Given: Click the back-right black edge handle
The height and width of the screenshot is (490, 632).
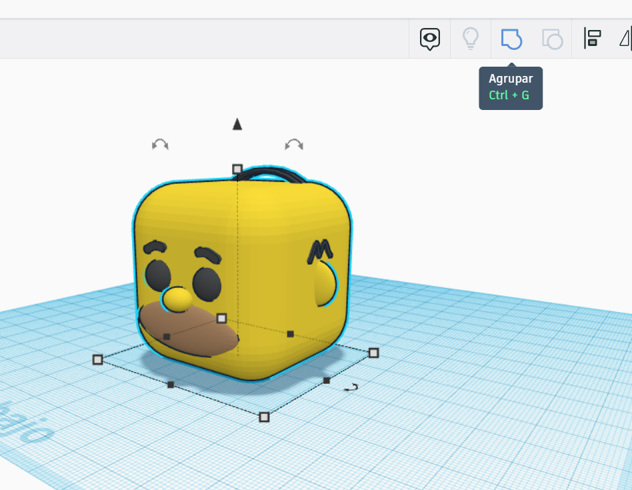Looking at the screenshot, I should 290,334.
